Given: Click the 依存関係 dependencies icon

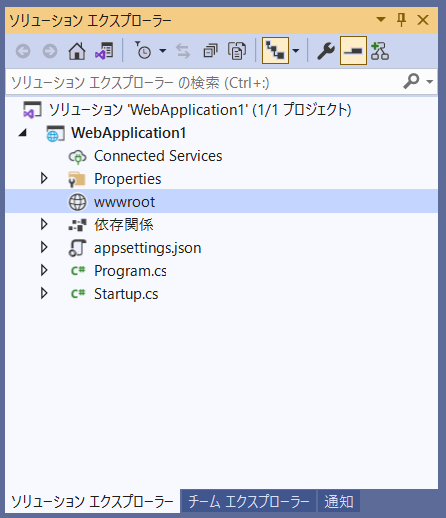Looking at the screenshot, I should tap(77, 225).
